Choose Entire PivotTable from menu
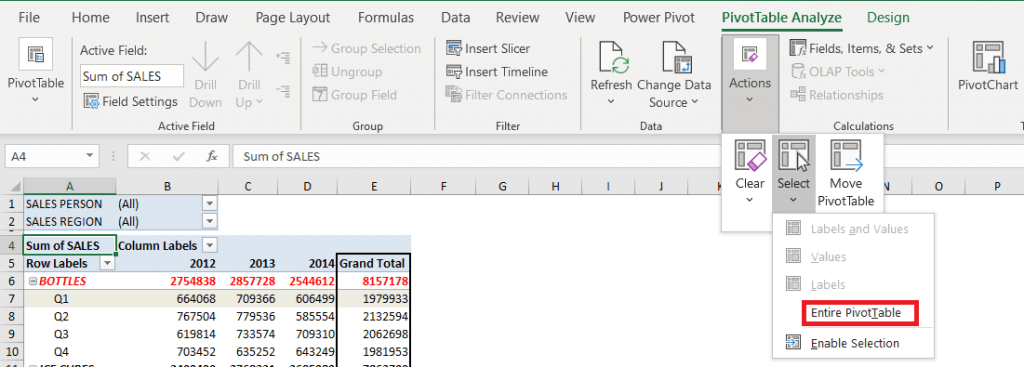This screenshot has width=1024, height=367. point(856,313)
